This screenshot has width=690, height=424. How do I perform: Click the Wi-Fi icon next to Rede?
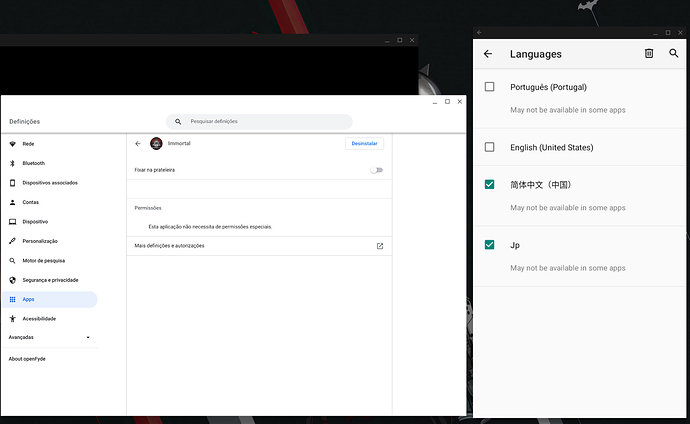point(12,144)
